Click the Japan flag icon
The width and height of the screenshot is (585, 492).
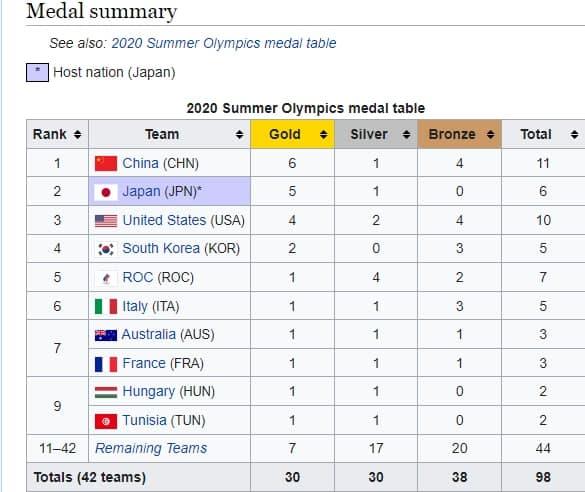106,192
